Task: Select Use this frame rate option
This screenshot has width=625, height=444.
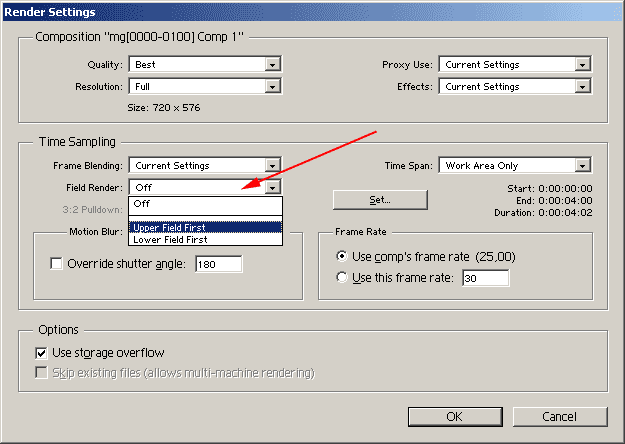Action: (x=342, y=277)
